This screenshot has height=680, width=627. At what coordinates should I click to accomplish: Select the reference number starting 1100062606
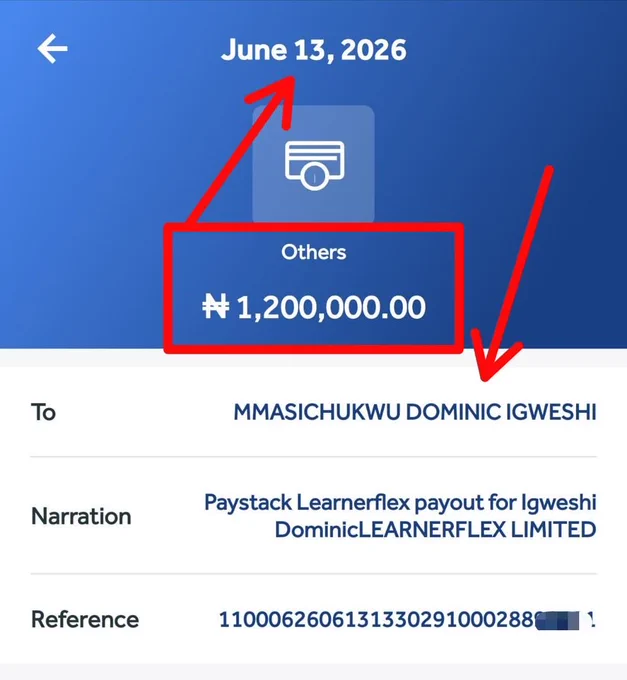407,619
